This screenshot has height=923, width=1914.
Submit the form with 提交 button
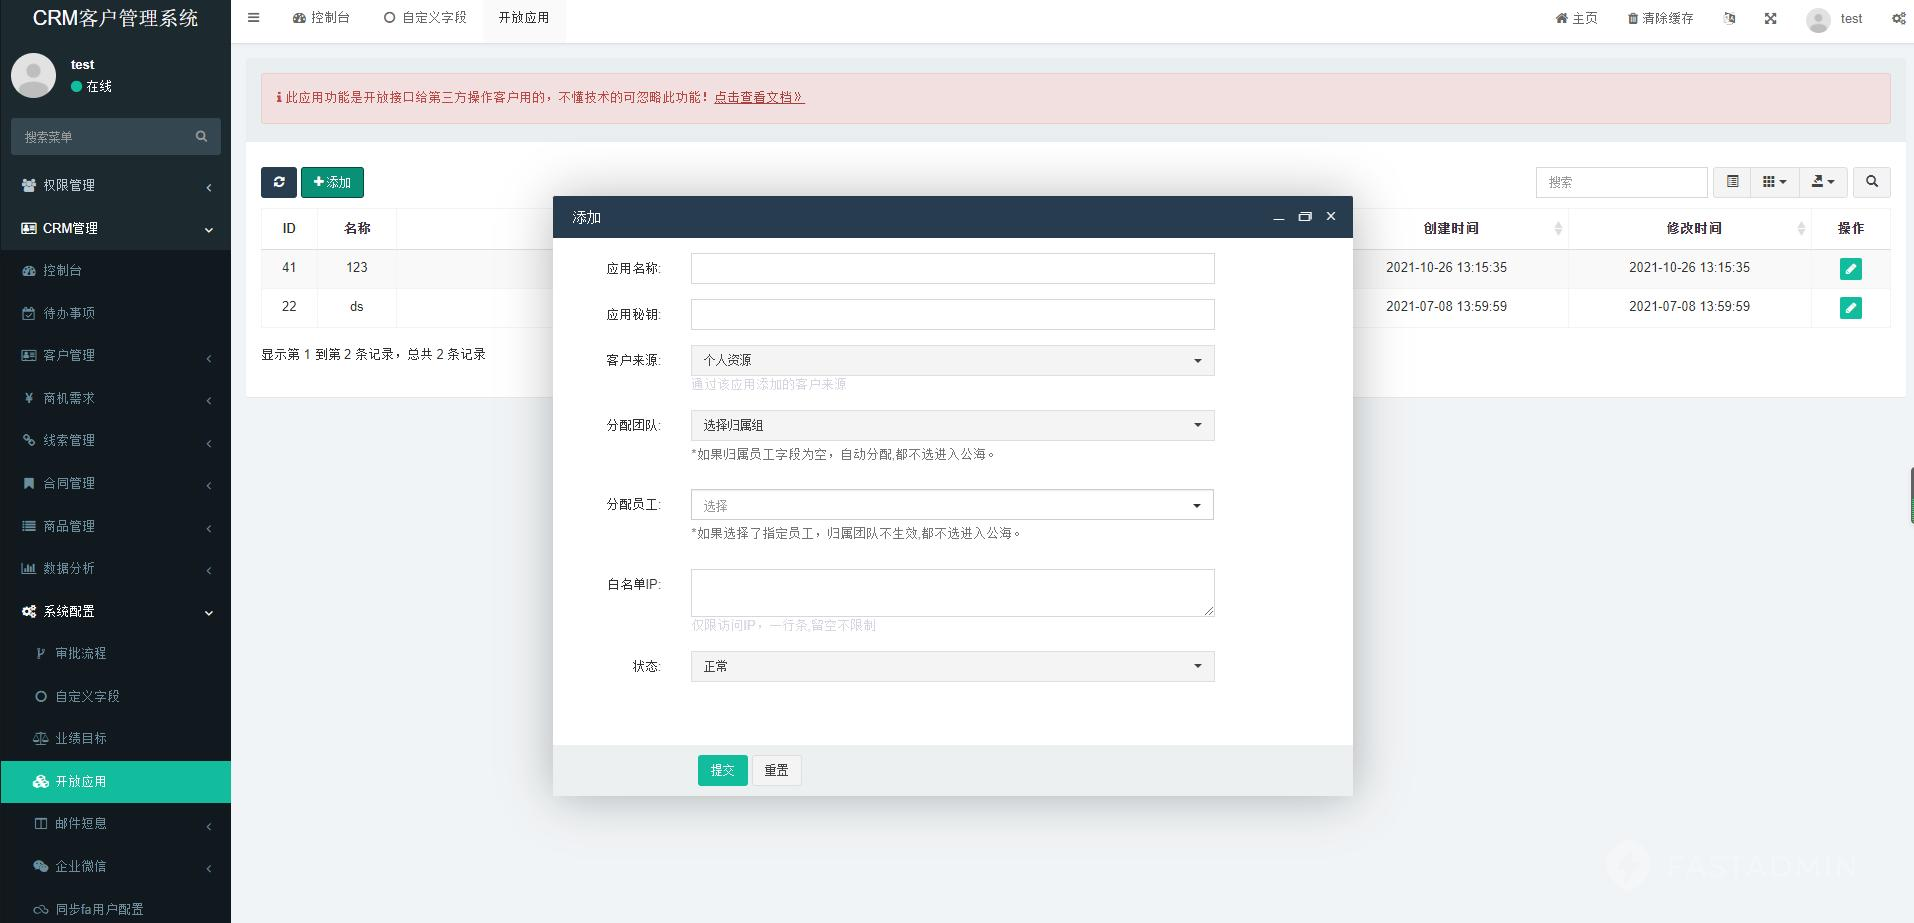point(722,770)
